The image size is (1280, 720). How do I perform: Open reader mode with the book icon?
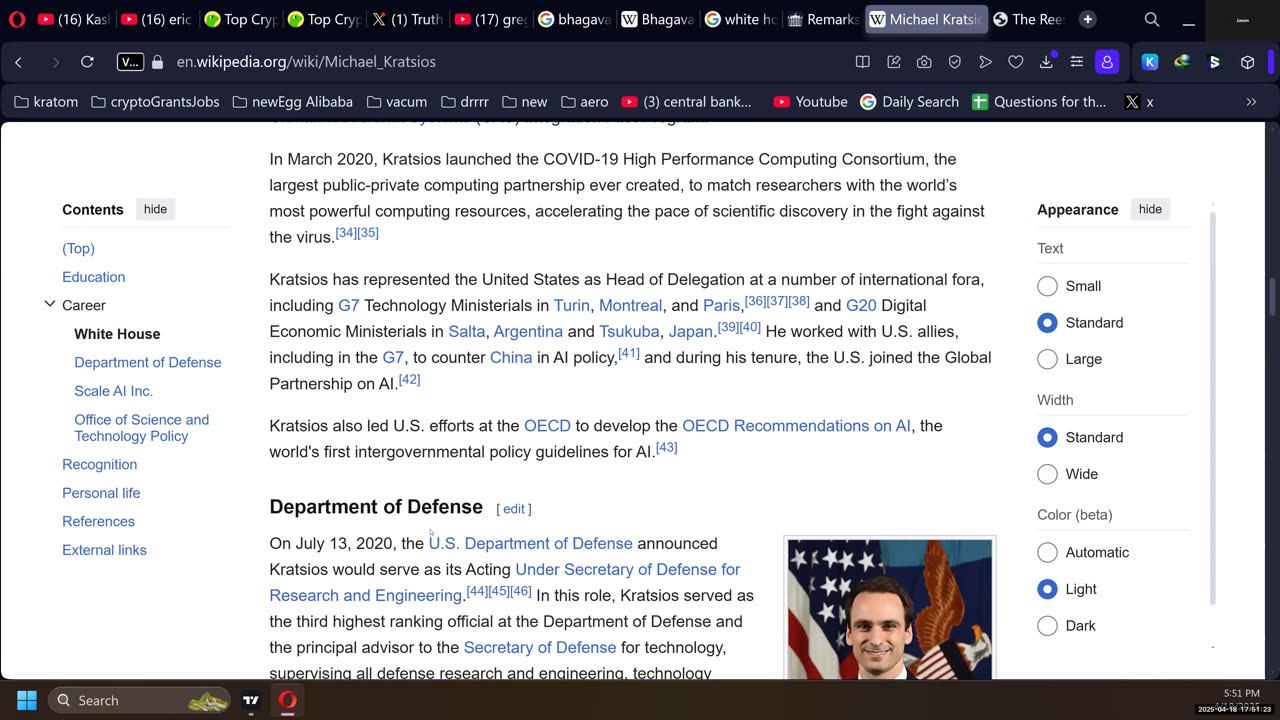tap(863, 62)
